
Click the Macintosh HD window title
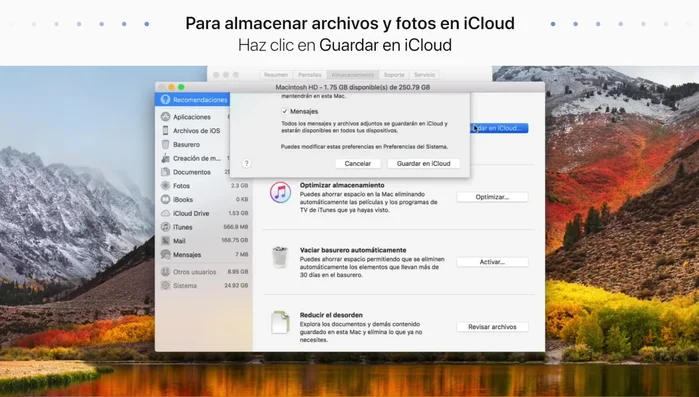(x=353, y=87)
